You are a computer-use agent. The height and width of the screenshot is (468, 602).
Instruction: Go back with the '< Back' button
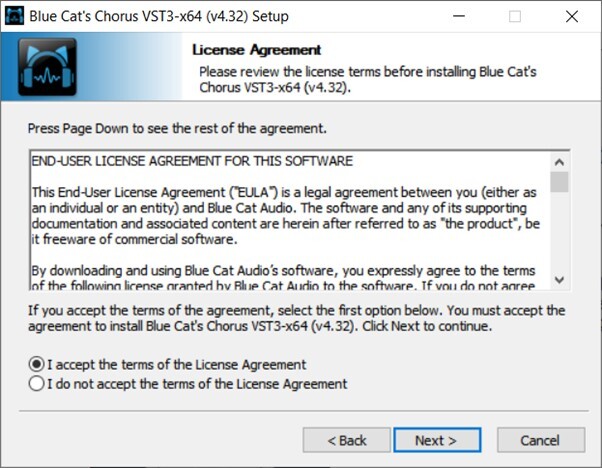347,440
